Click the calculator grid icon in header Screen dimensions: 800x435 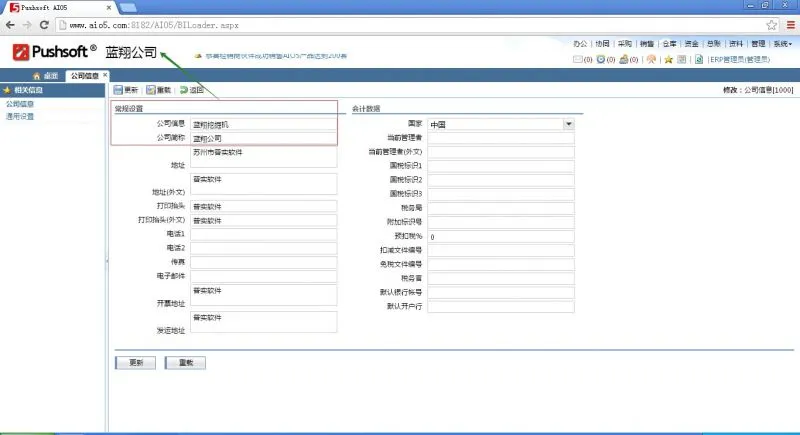click(682, 60)
